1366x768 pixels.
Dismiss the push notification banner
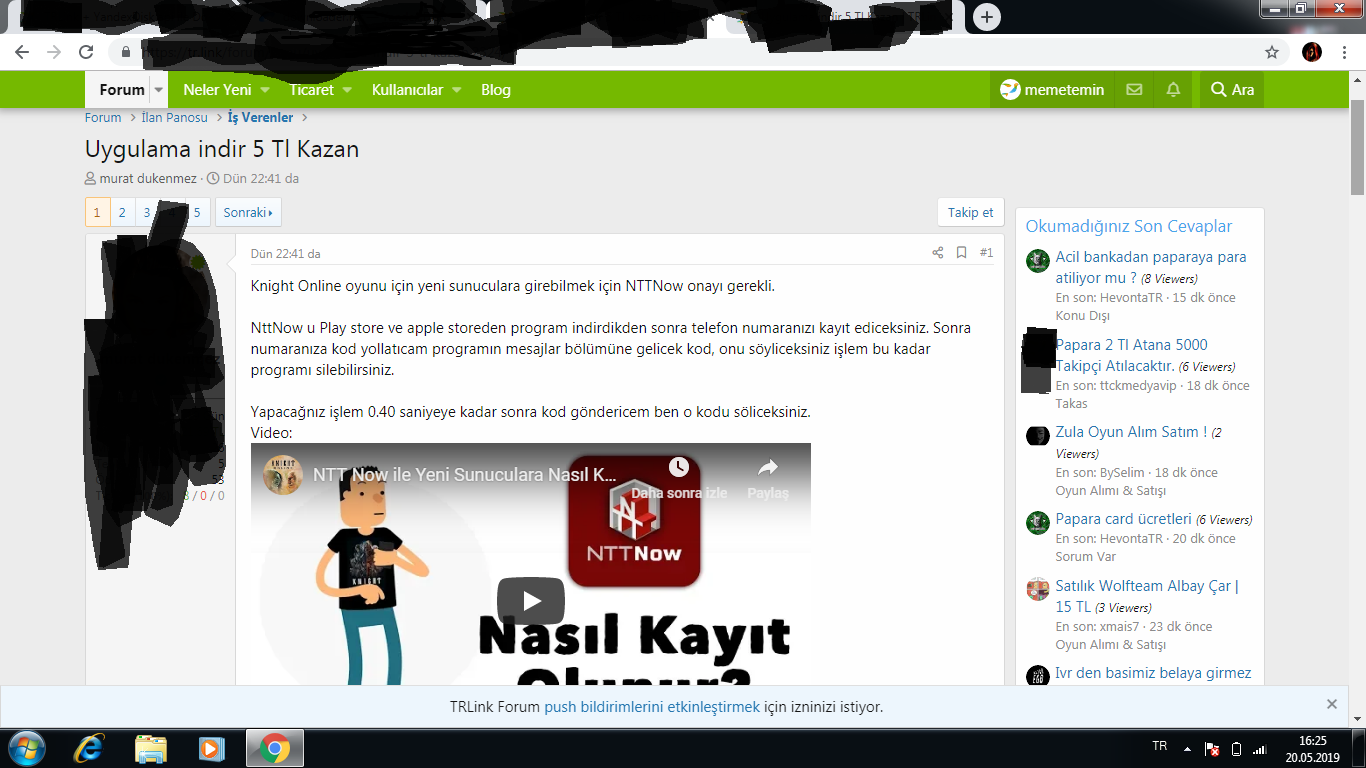point(1332,704)
